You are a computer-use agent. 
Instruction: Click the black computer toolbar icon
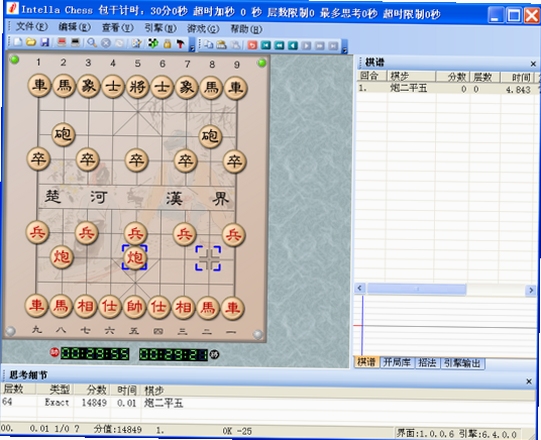coord(75,43)
